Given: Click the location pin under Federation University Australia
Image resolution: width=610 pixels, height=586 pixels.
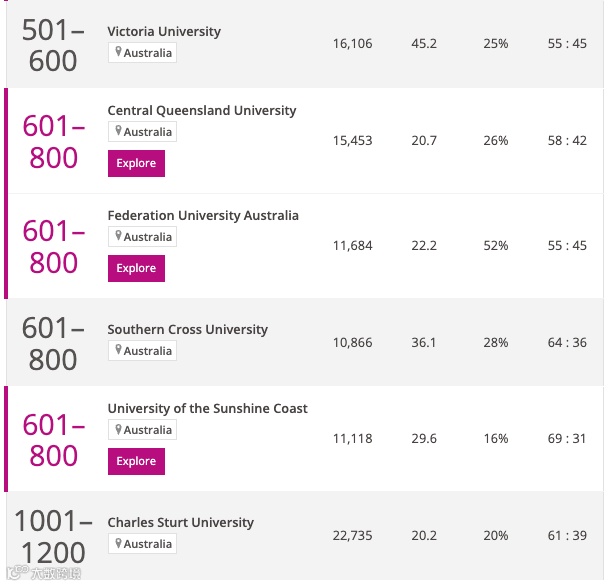Looking at the screenshot, I should click(118, 237).
